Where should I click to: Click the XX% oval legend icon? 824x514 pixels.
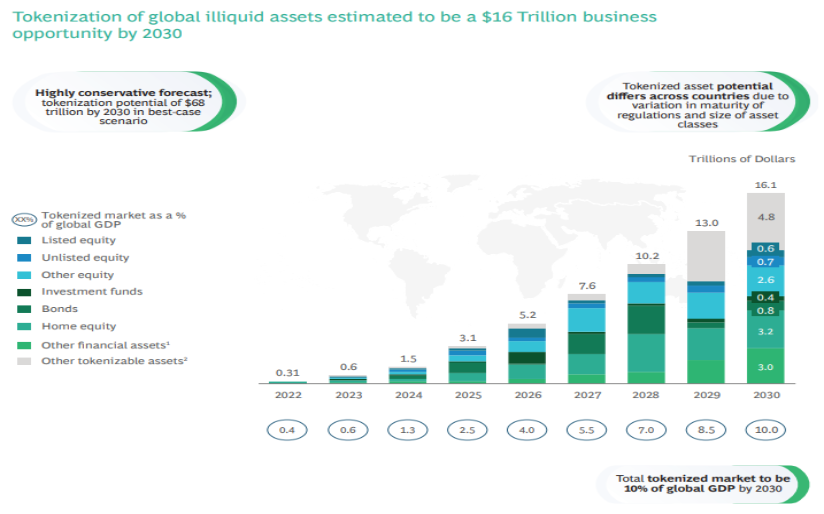pyautogui.click(x=24, y=218)
